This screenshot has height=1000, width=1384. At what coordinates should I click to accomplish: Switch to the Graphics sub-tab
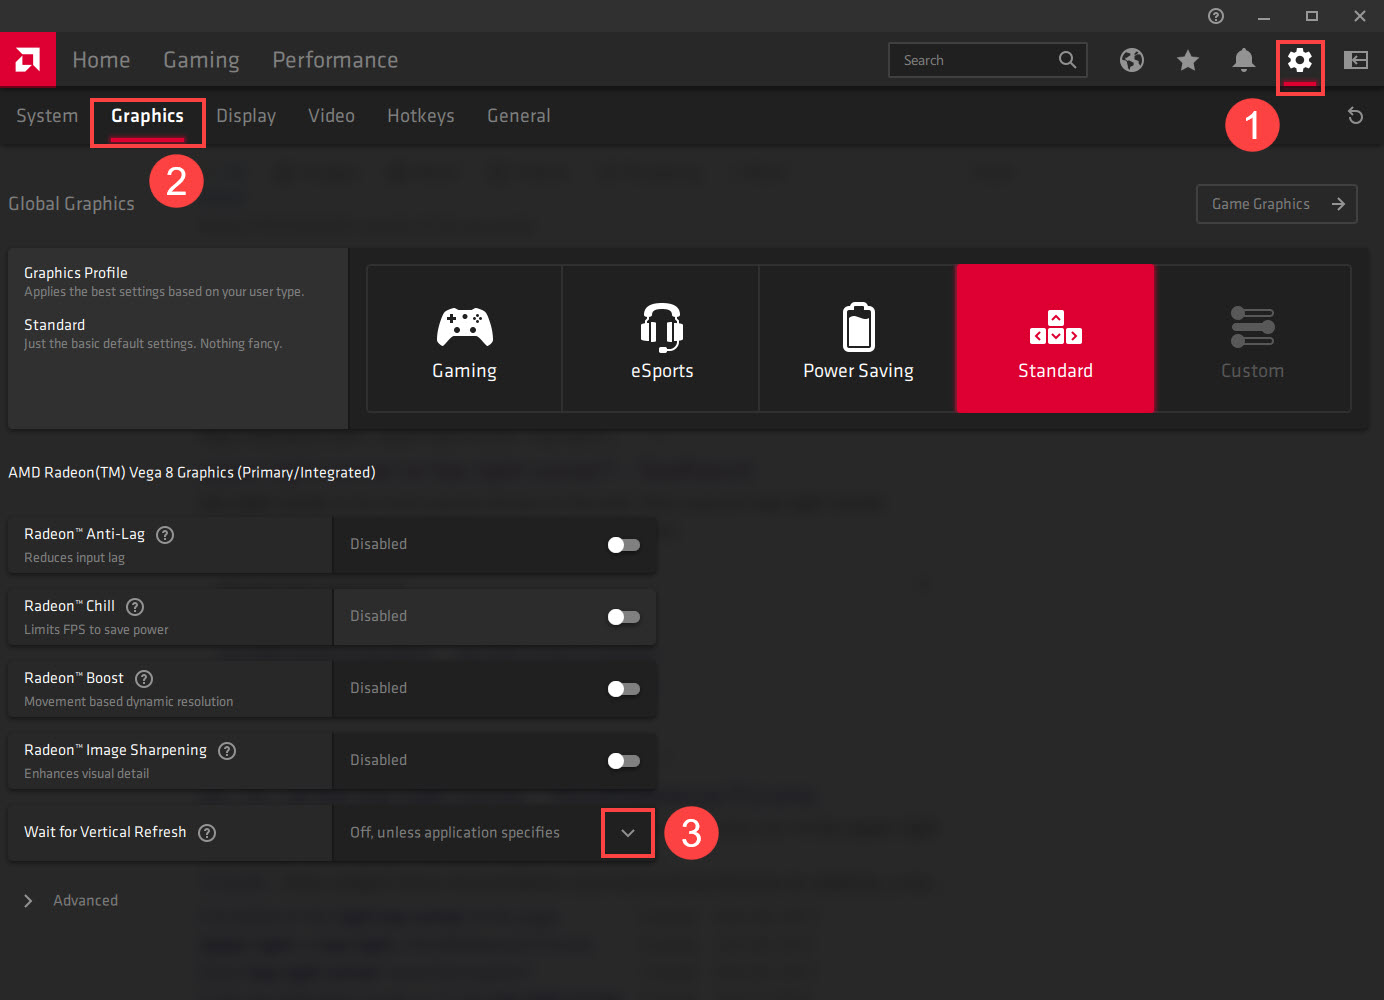point(147,116)
